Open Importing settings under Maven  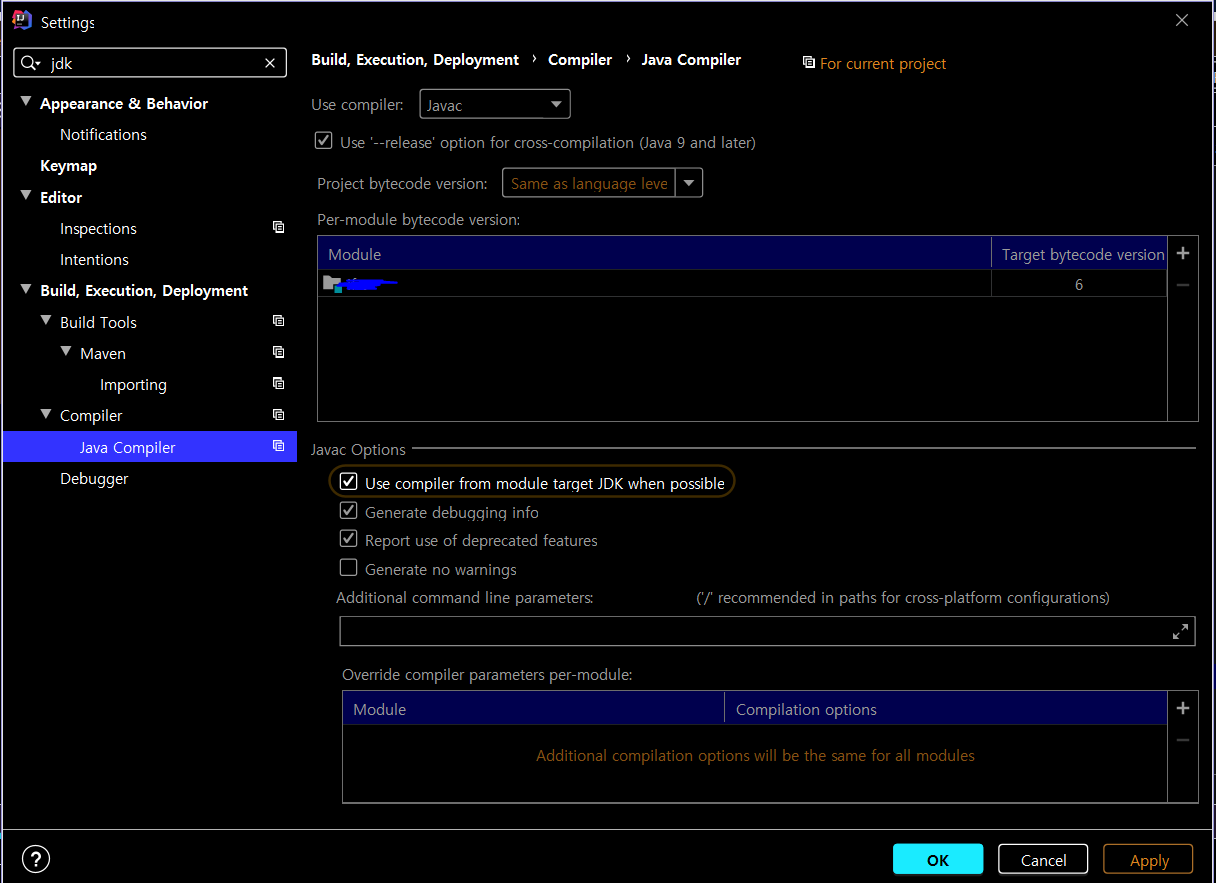(x=133, y=384)
